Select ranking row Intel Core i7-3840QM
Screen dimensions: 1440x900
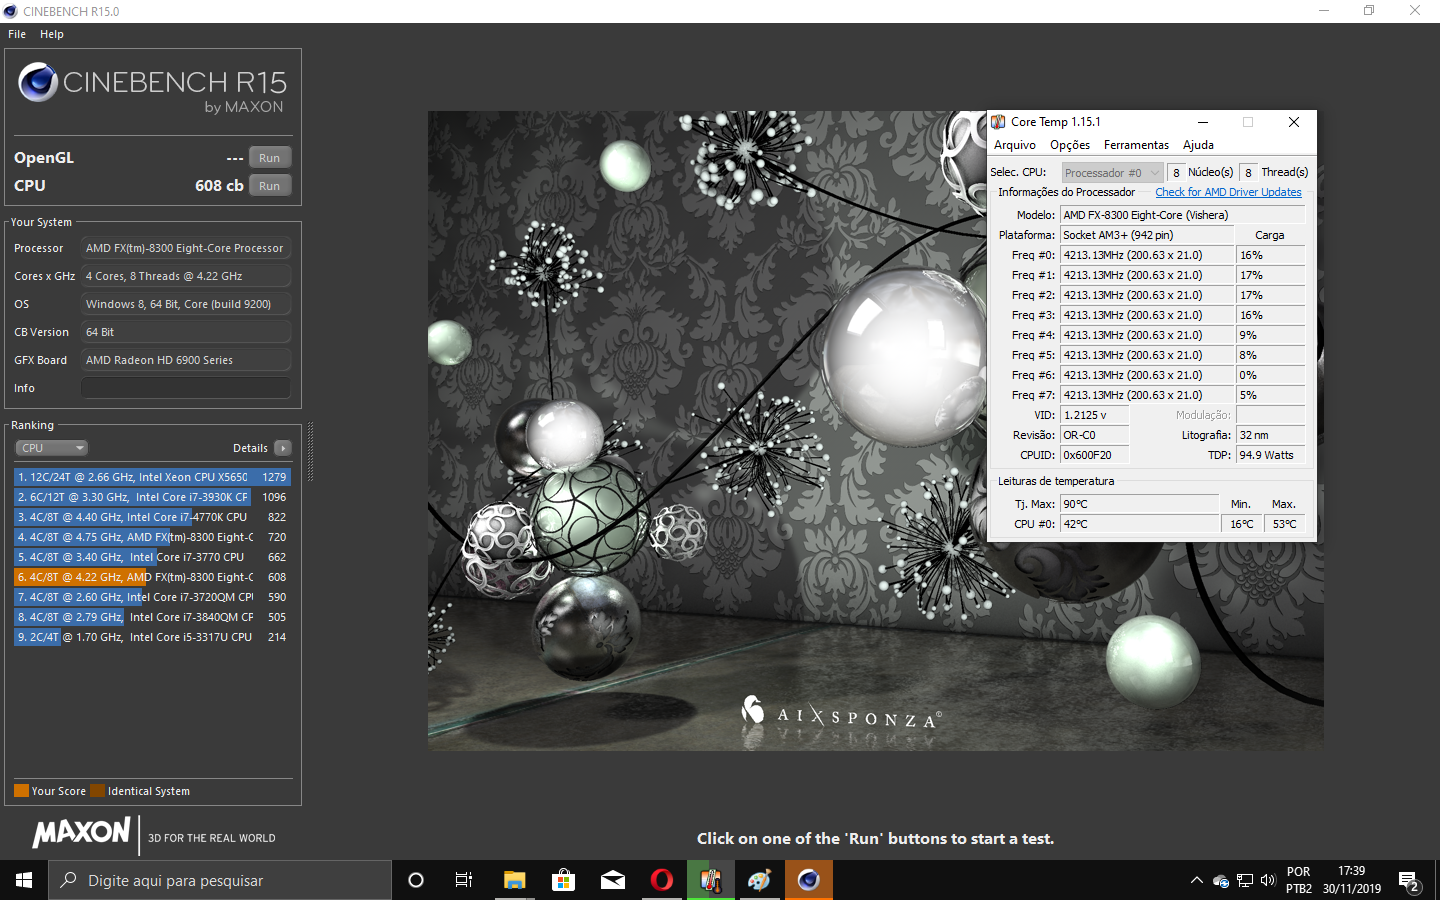[152, 617]
